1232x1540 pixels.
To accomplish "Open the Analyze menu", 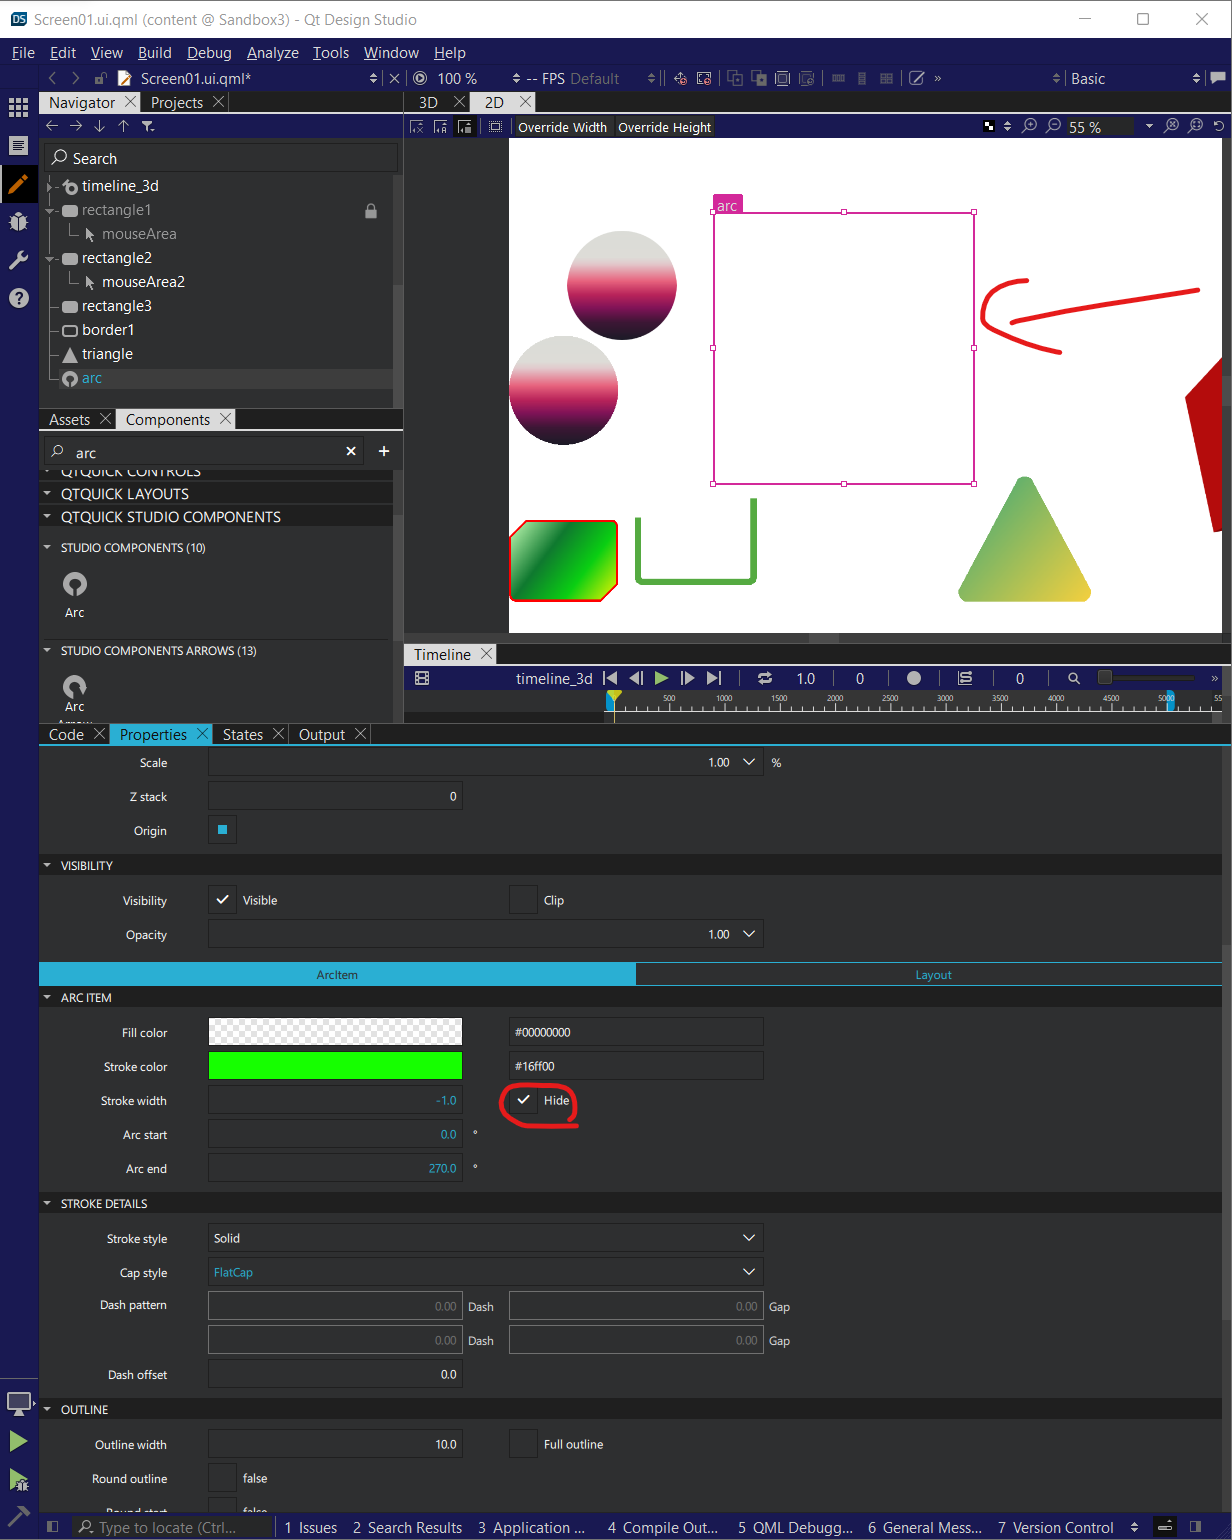I will [272, 53].
